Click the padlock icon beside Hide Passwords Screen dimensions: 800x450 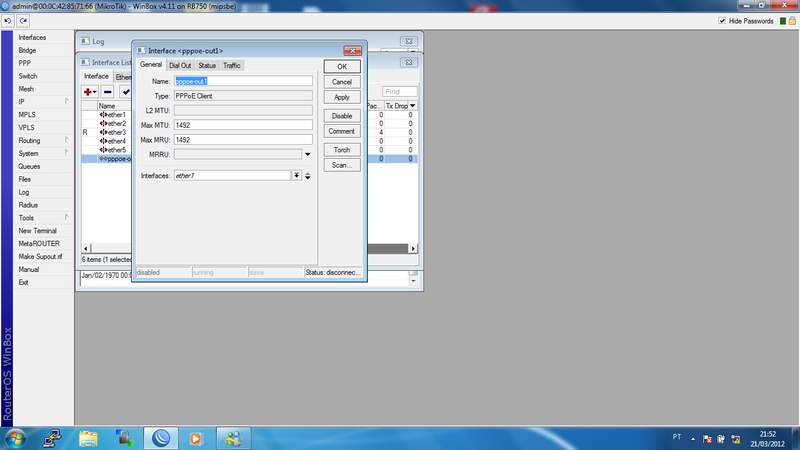(x=792, y=21)
